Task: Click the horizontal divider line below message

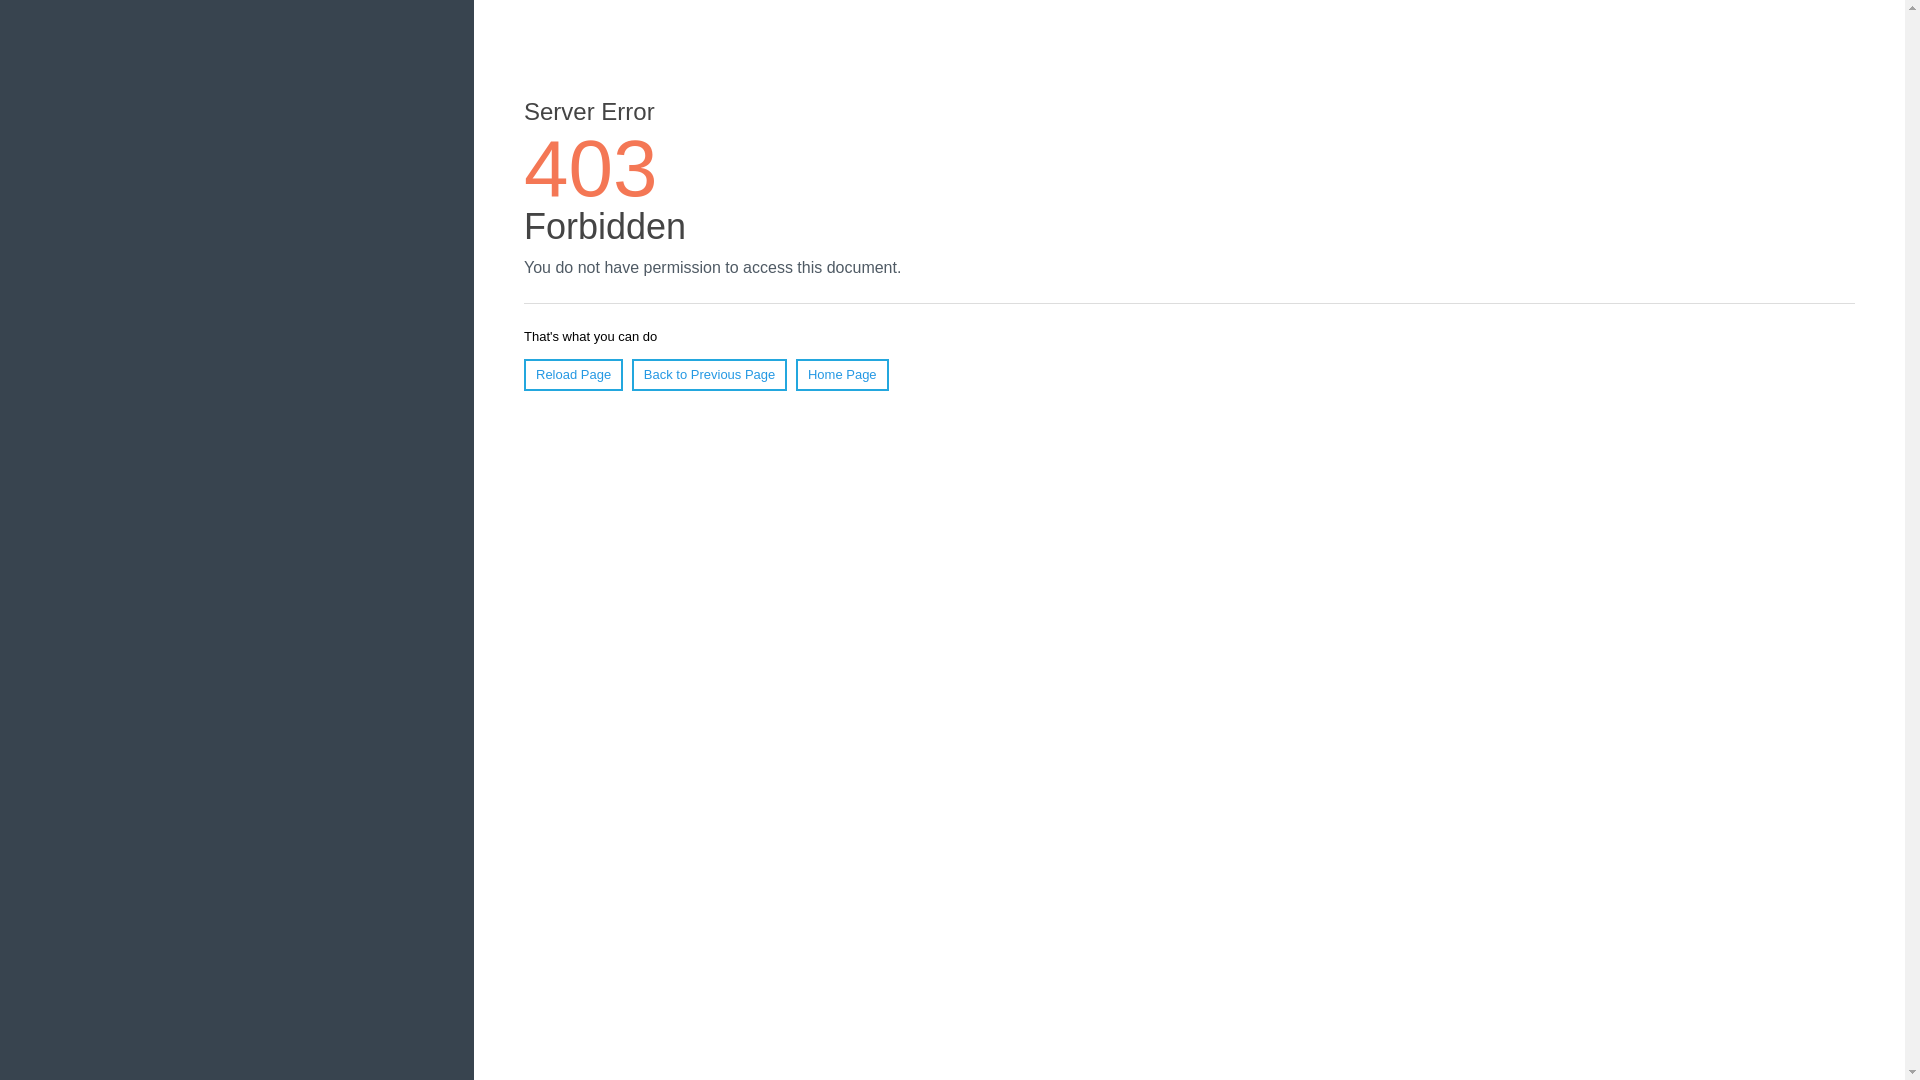Action: 1188,303
